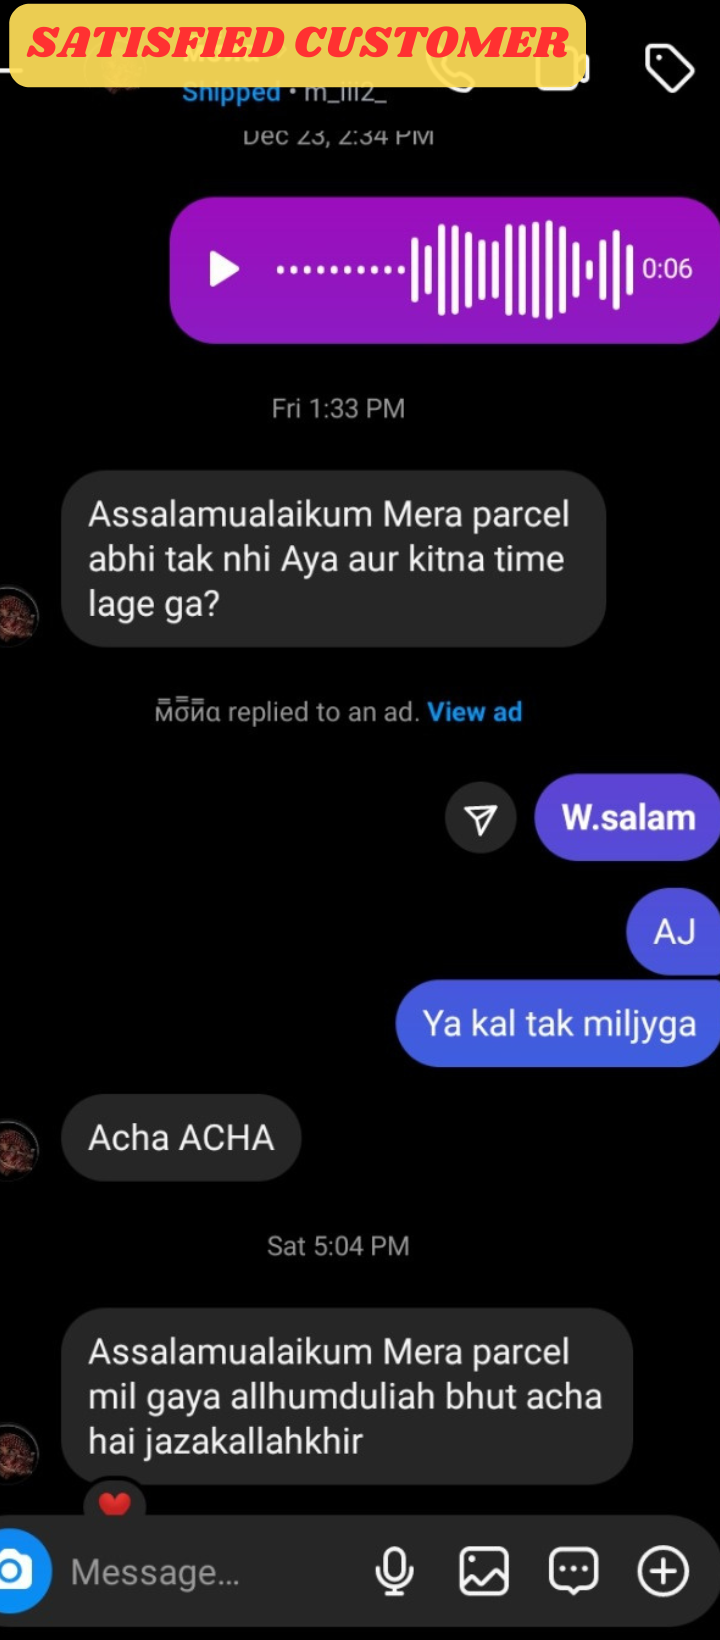
Task: Tap the share arrow beside W.salam
Action: coord(481,818)
